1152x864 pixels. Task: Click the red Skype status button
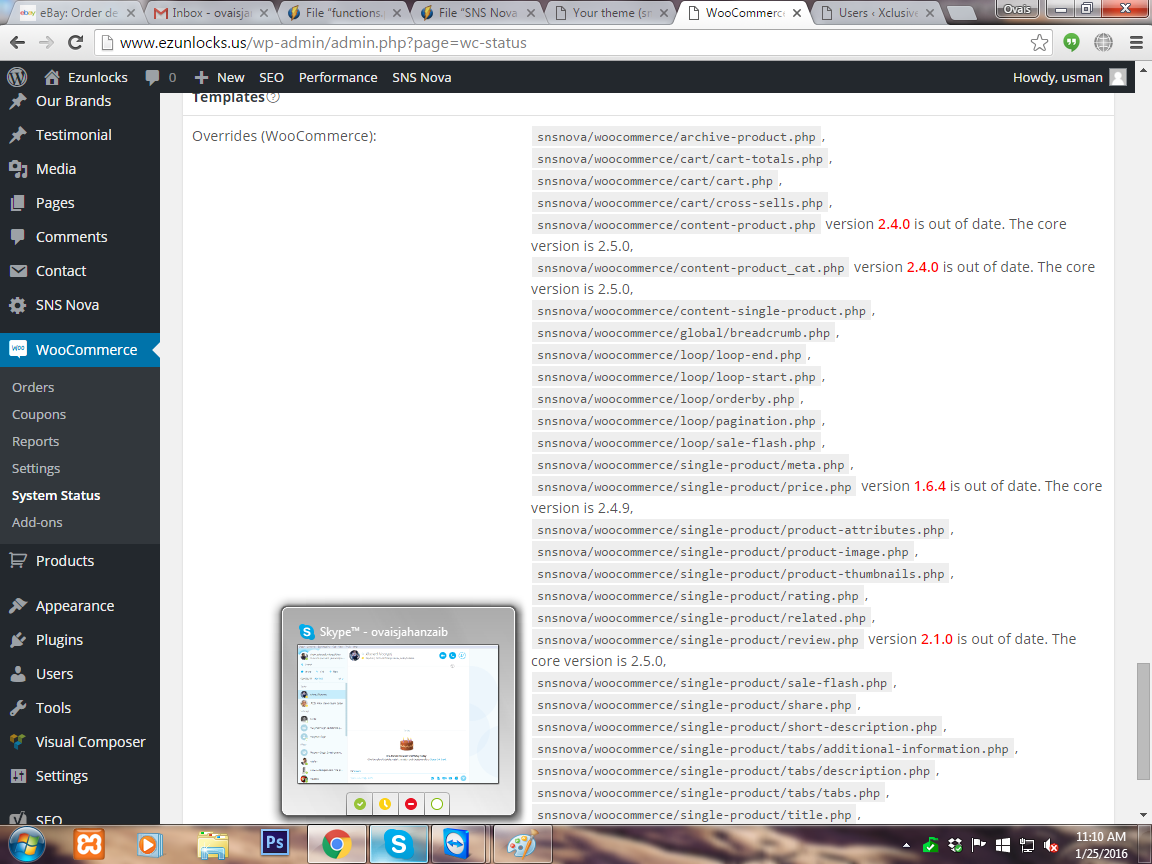point(411,803)
